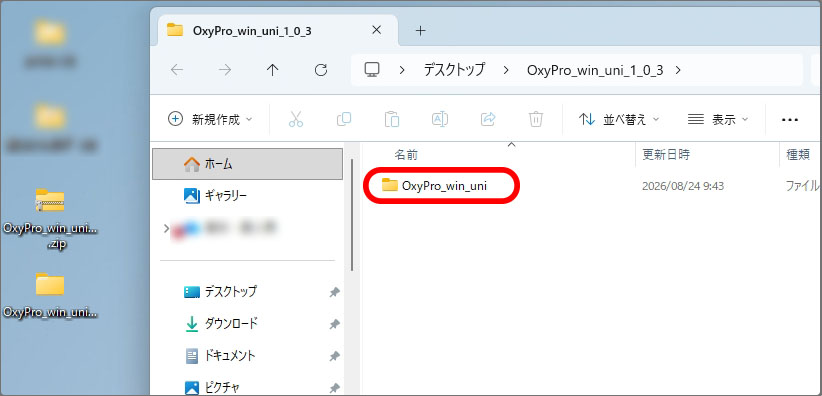Click the Copy icon in toolbar
Image resolution: width=822 pixels, height=396 pixels.
[x=344, y=120]
